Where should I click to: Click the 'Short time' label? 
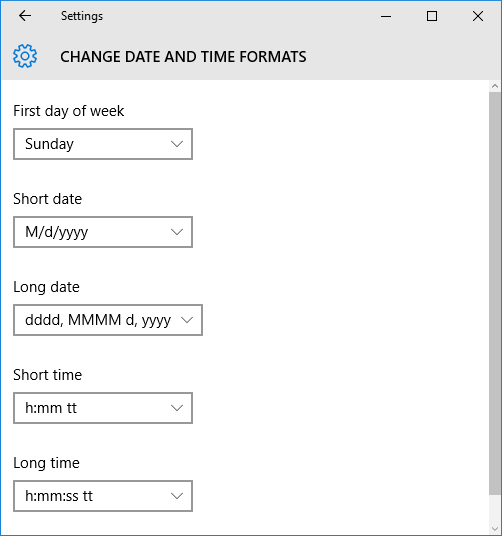tap(48, 375)
